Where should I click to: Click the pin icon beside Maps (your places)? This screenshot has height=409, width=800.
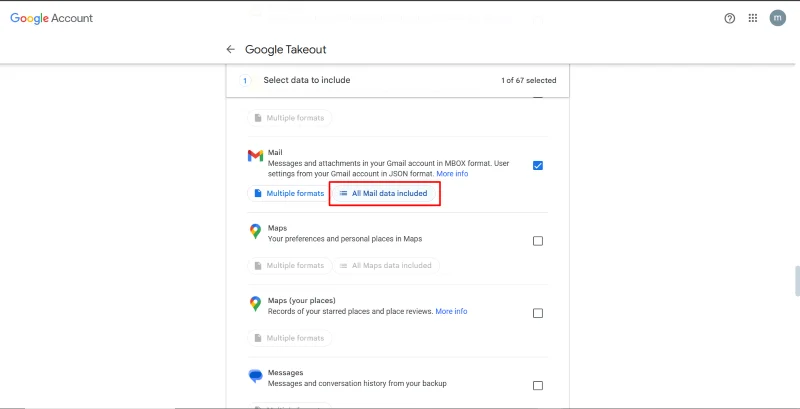[255, 304]
